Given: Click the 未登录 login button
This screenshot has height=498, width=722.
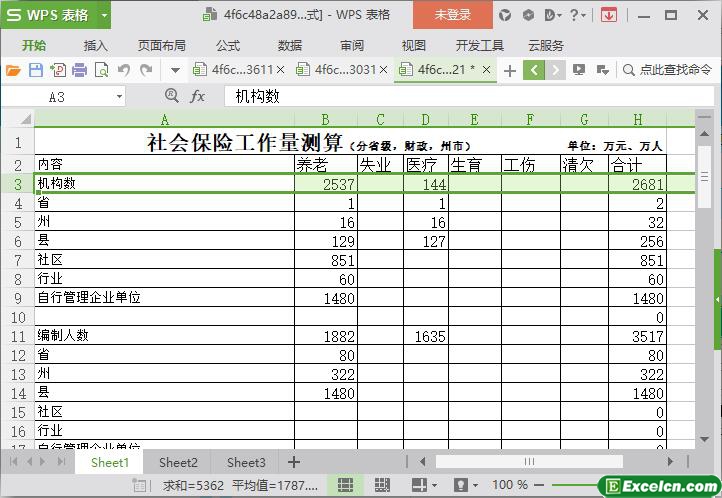Looking at the screenshot, I should pos(452,15).
